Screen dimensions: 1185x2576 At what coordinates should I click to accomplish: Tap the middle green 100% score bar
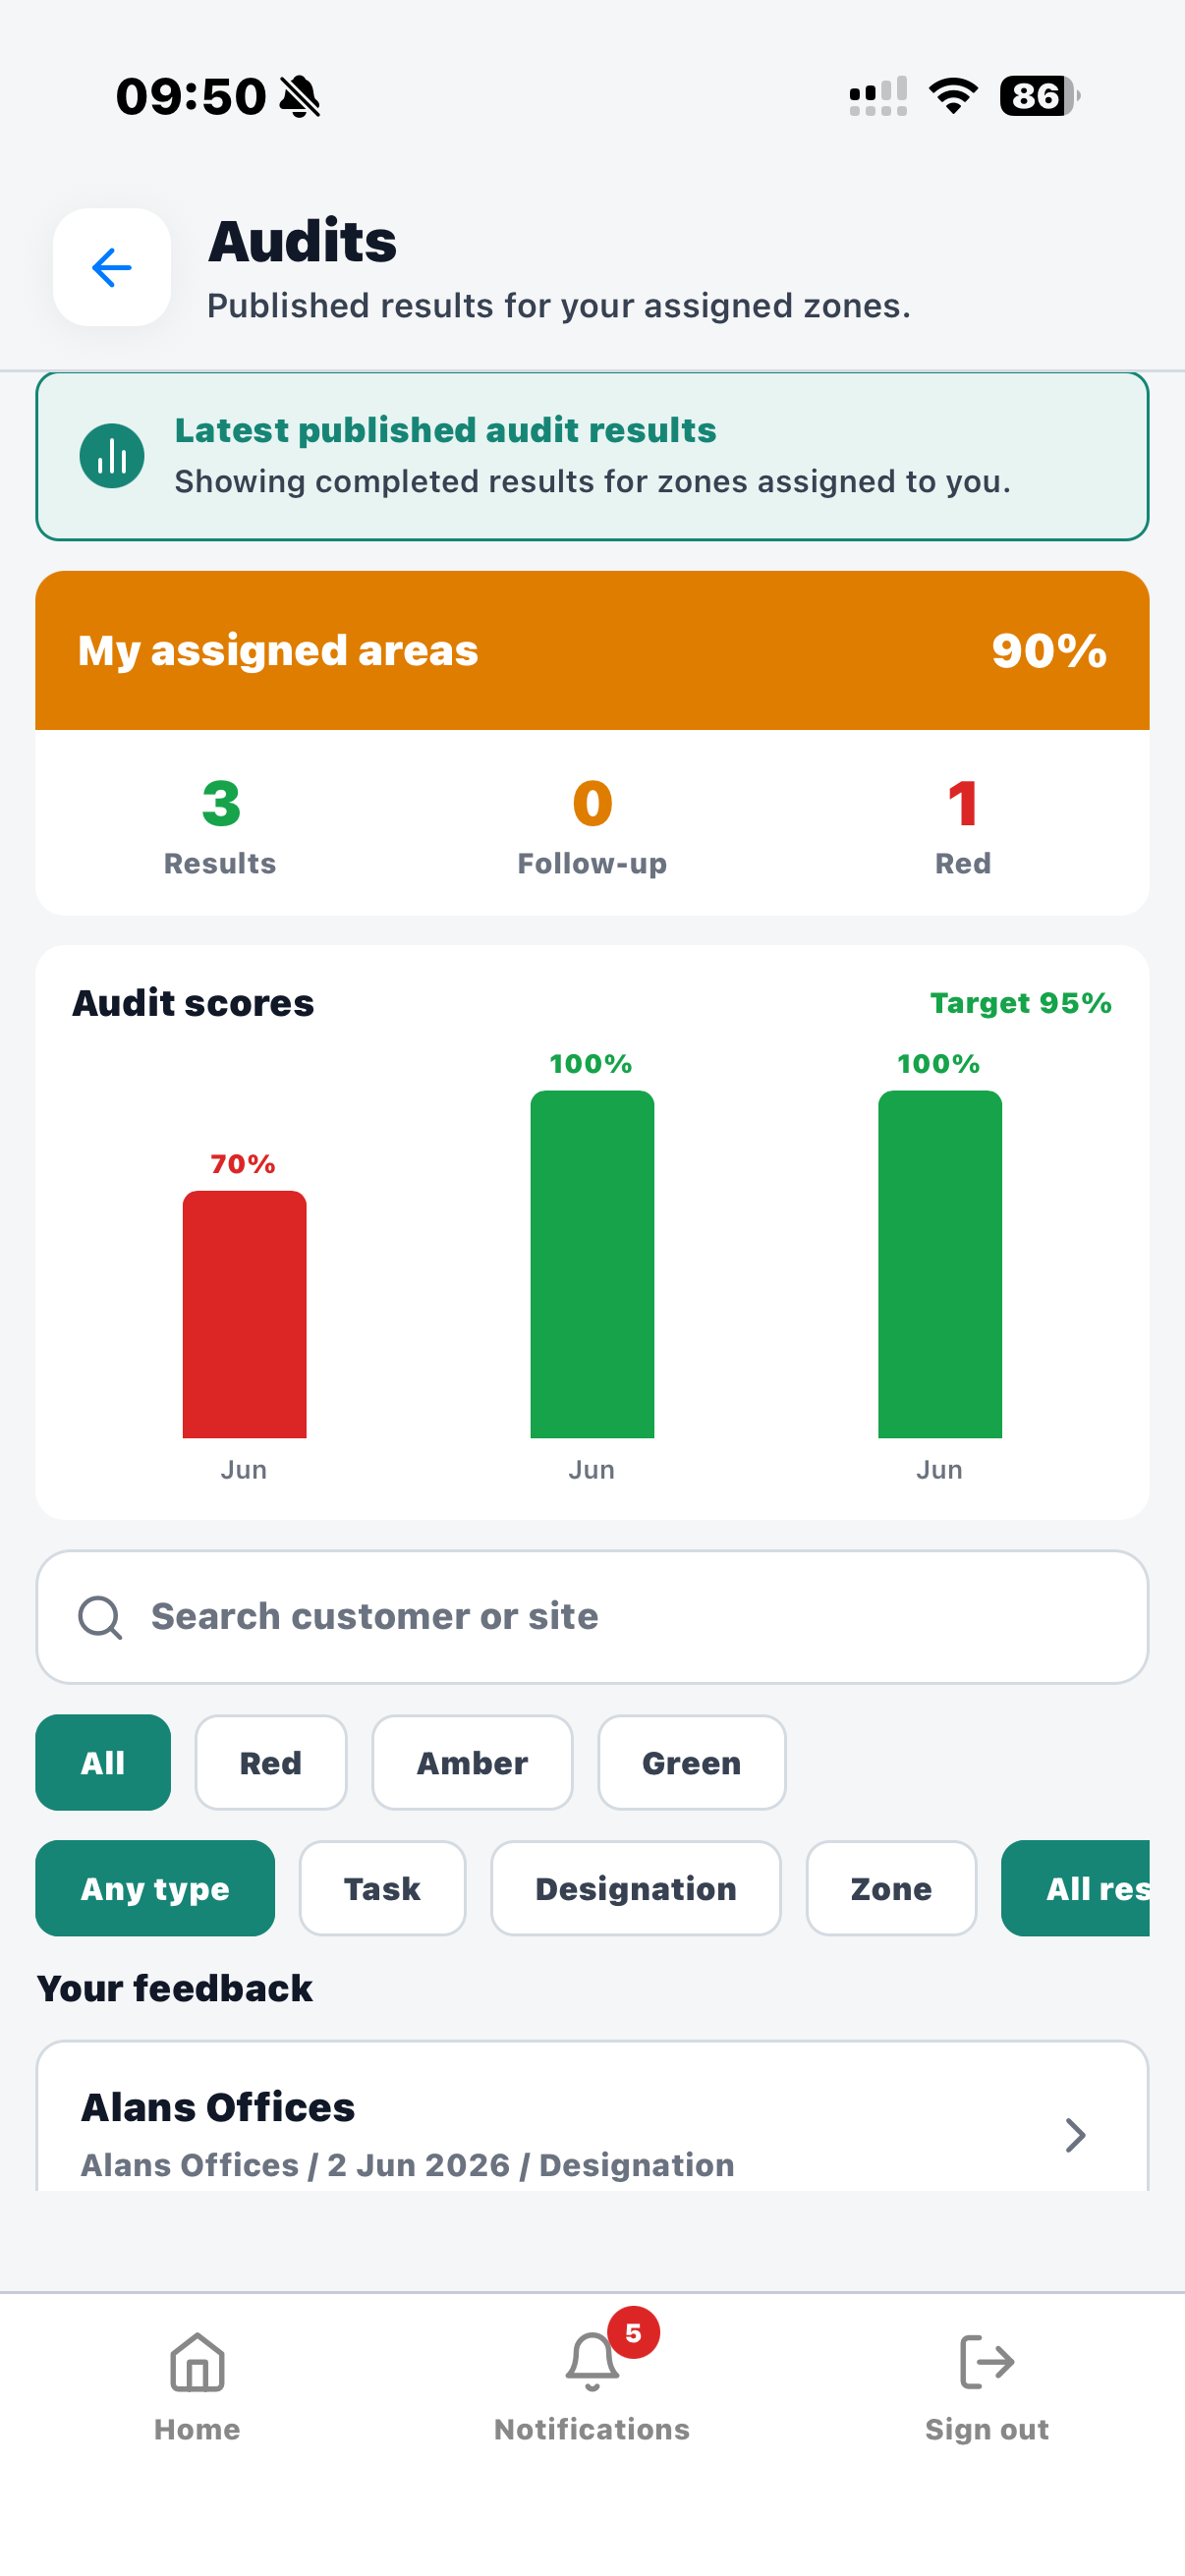pos(592,1264)
